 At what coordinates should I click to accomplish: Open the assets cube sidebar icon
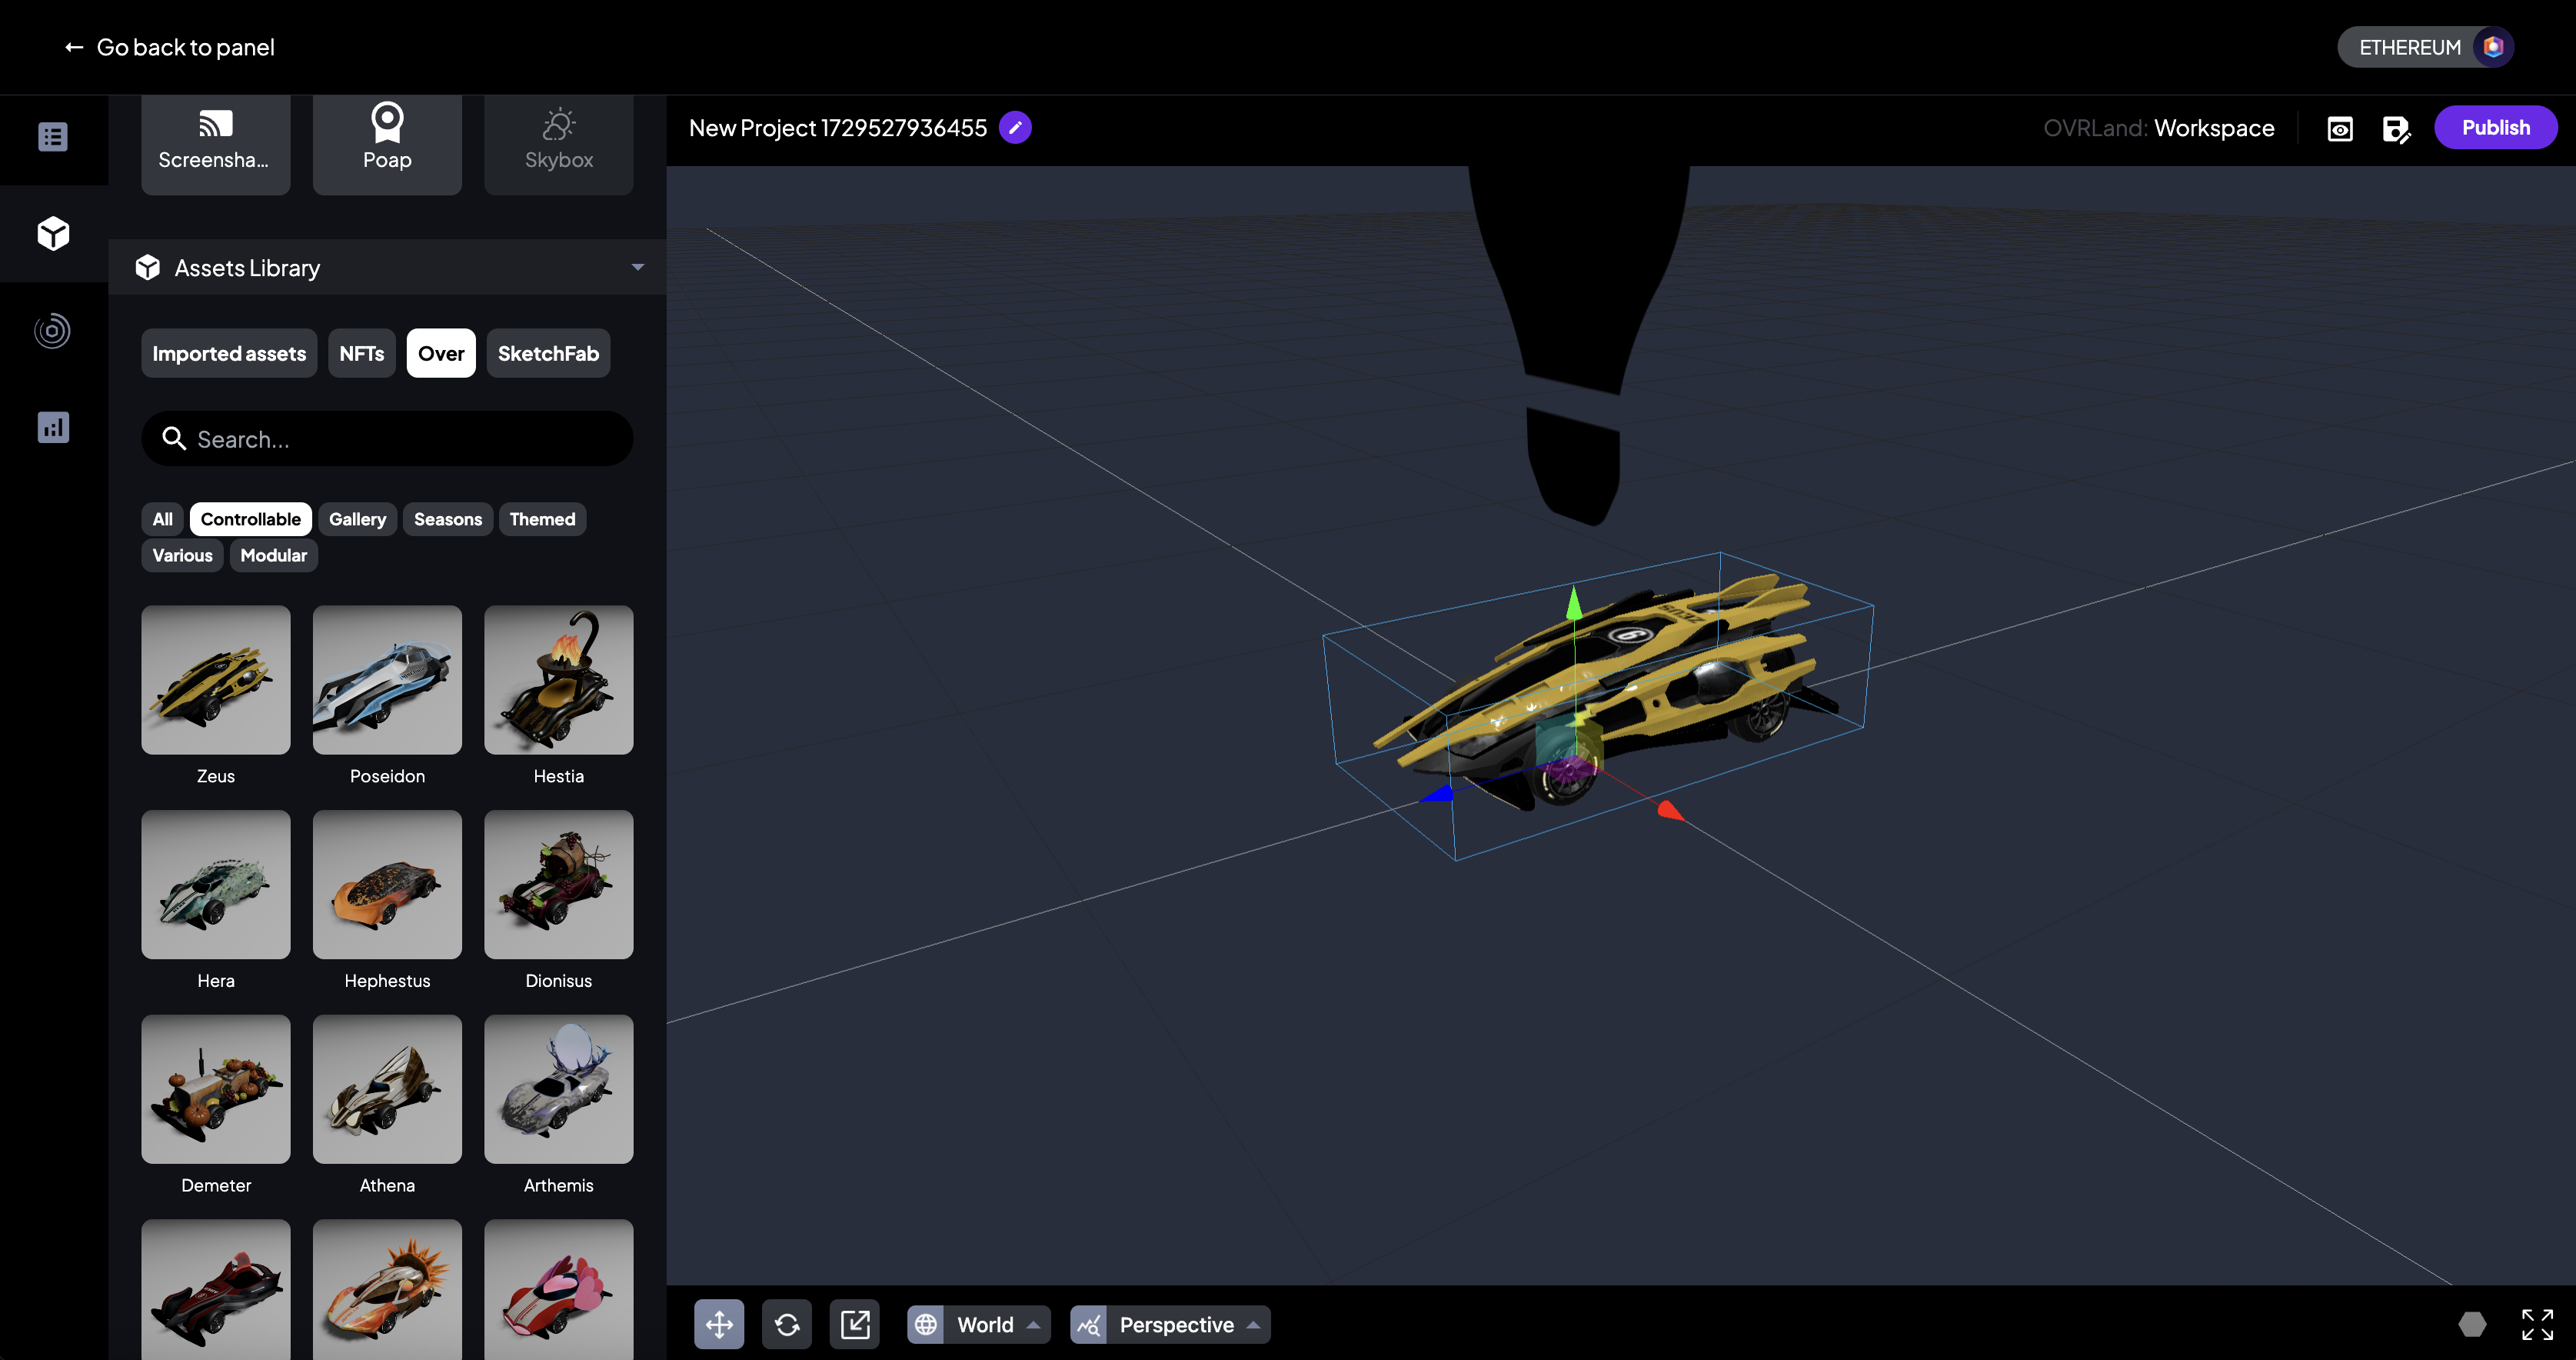tap(53, 233)
